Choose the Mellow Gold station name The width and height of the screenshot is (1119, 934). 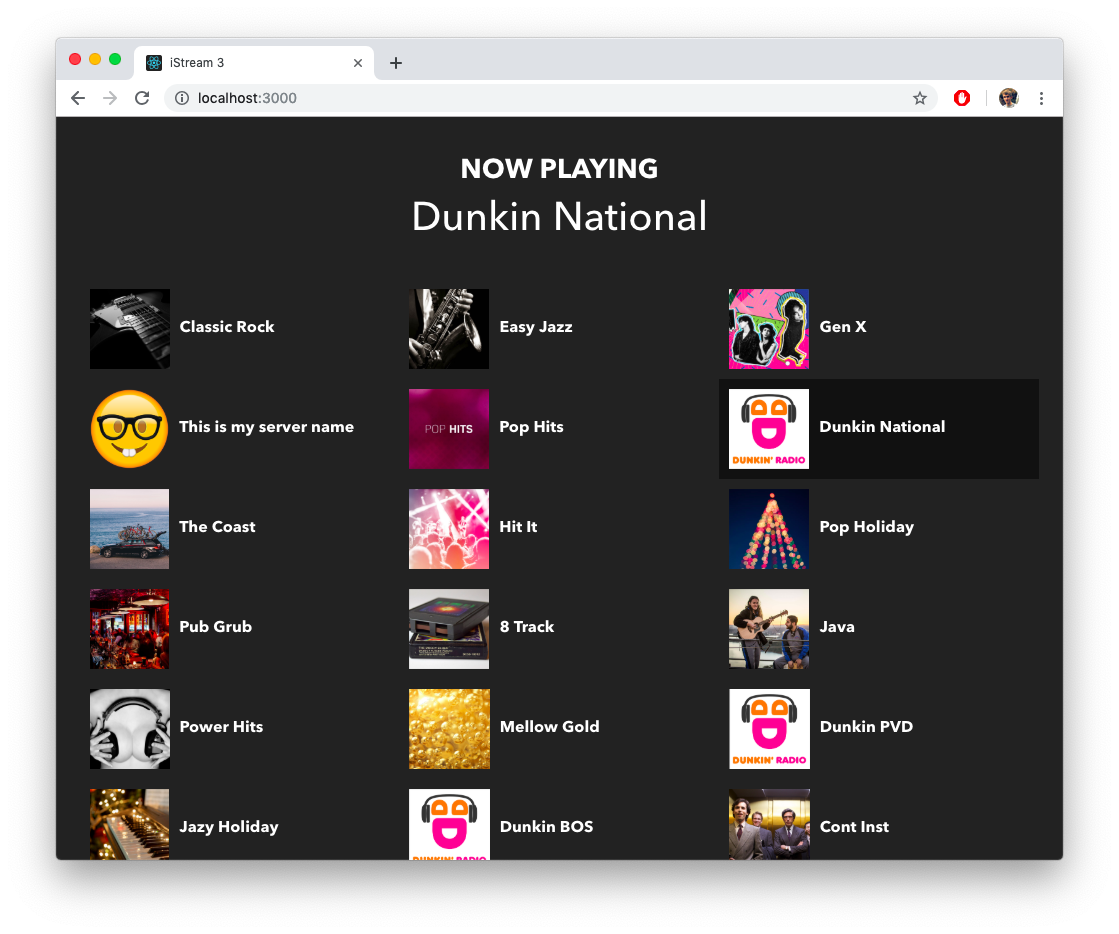tap(550, 726)
